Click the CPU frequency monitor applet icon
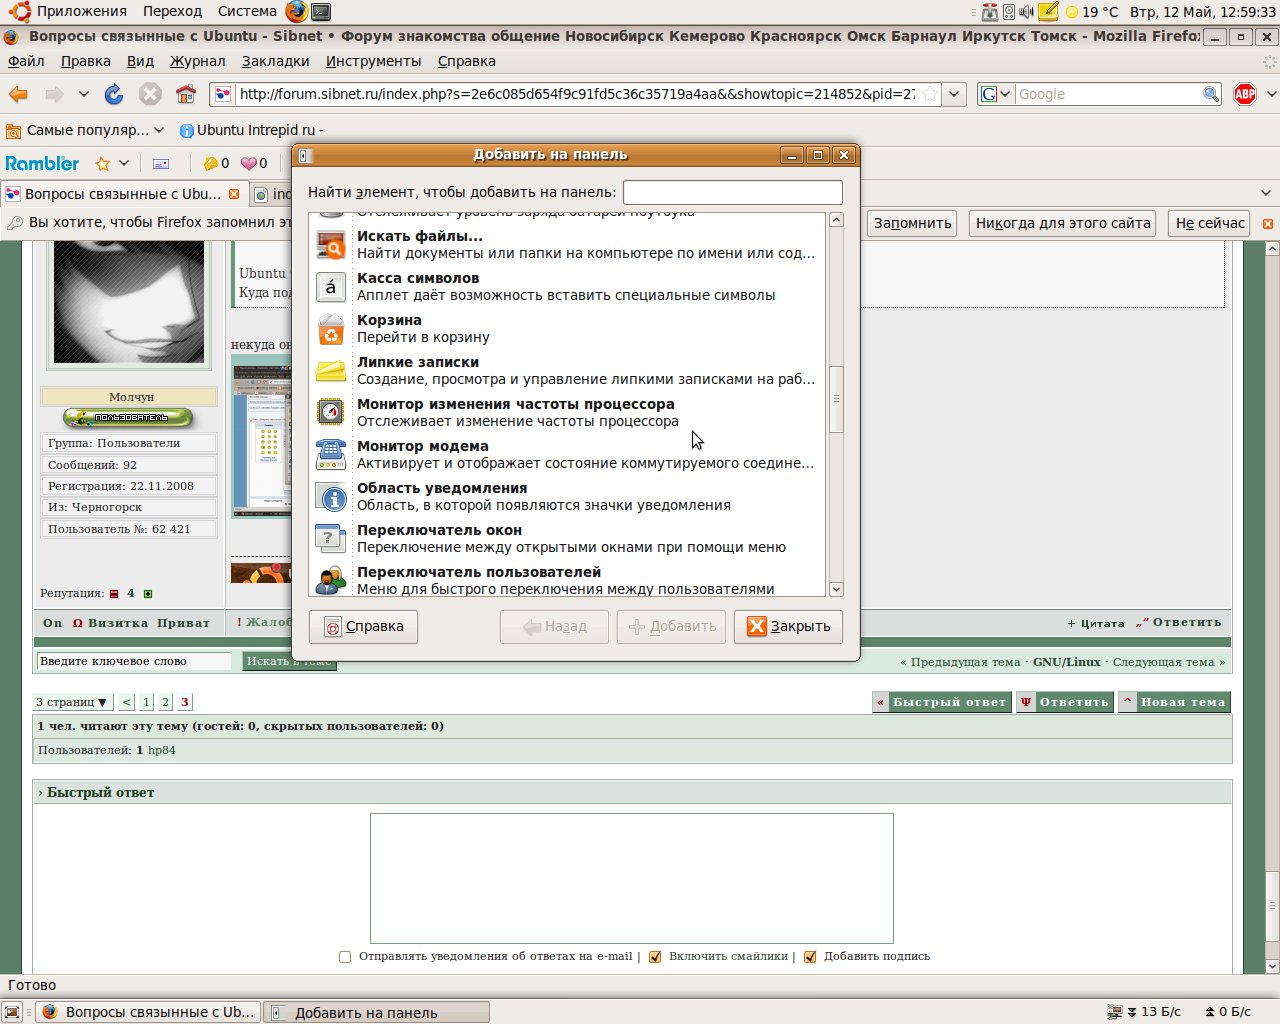The height and width of the screenshot is (1024, 1280). pos(330,412)
